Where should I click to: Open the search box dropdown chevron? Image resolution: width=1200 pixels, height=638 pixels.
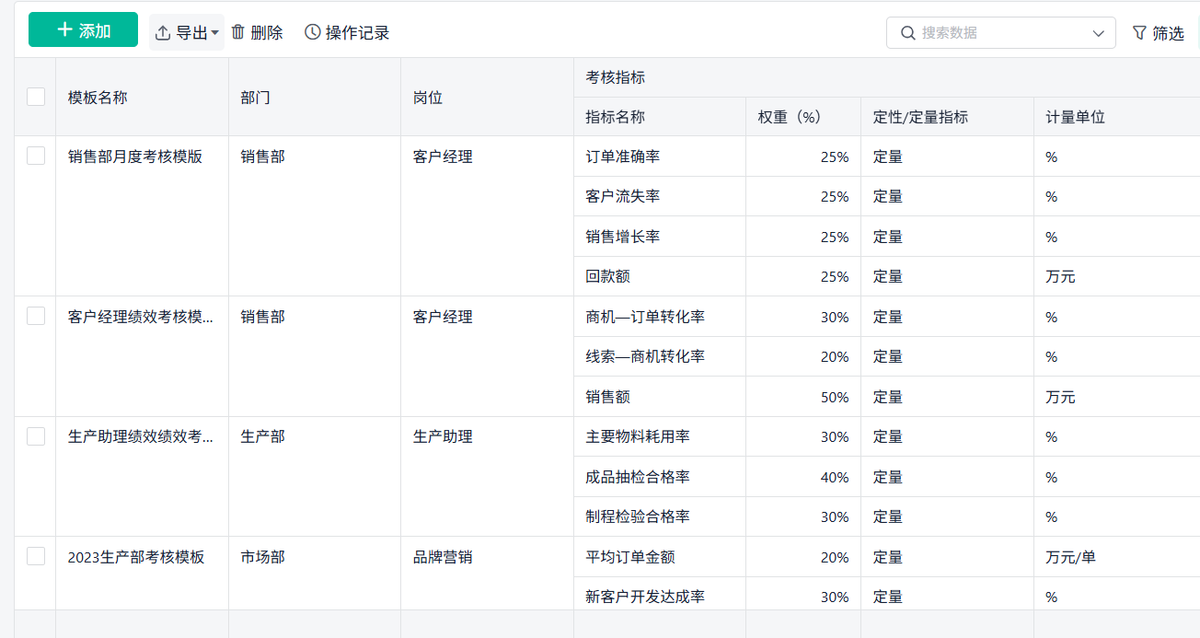click(1098, 33)
